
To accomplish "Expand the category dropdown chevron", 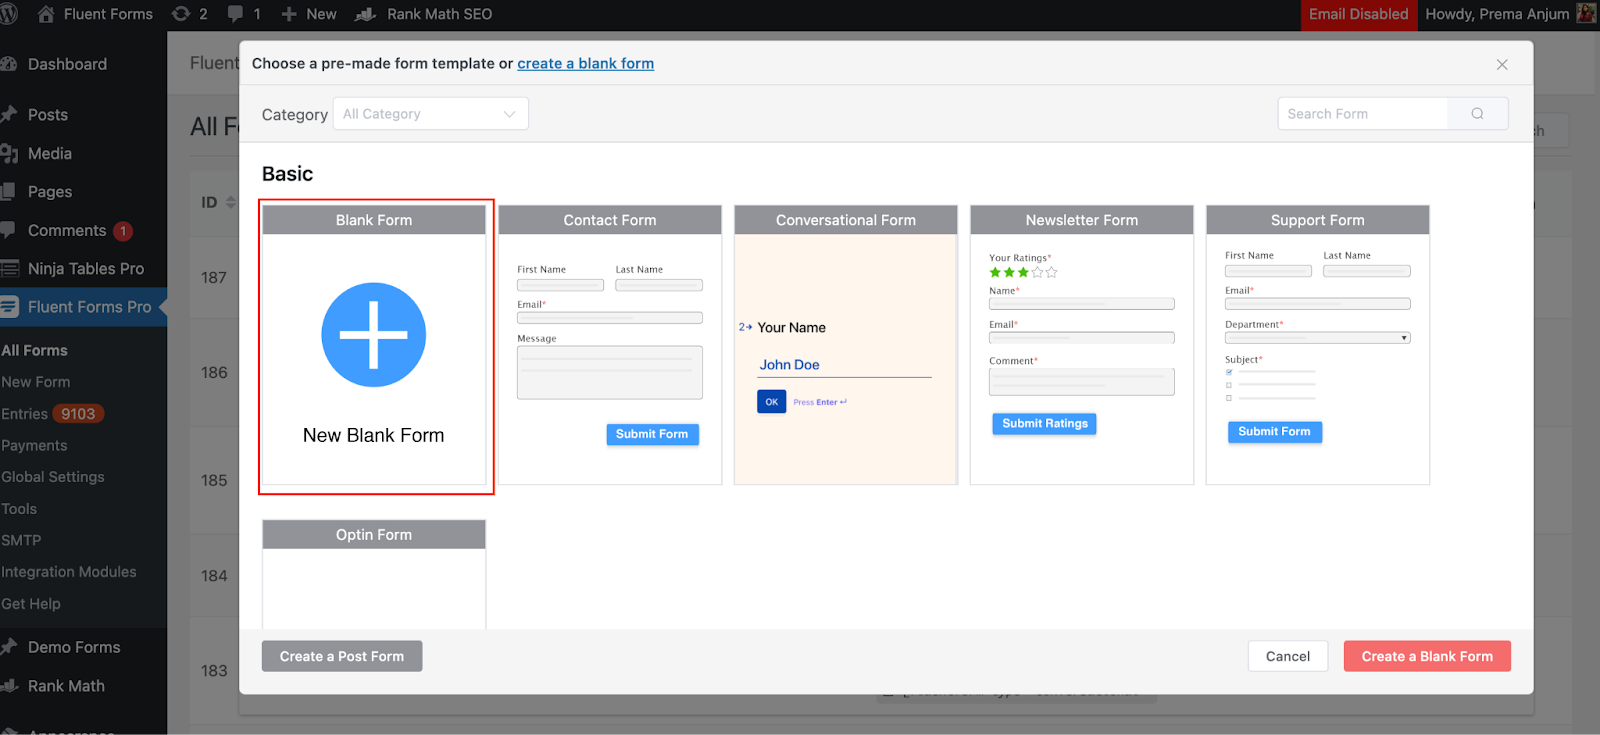I will [x=510, y=114].
